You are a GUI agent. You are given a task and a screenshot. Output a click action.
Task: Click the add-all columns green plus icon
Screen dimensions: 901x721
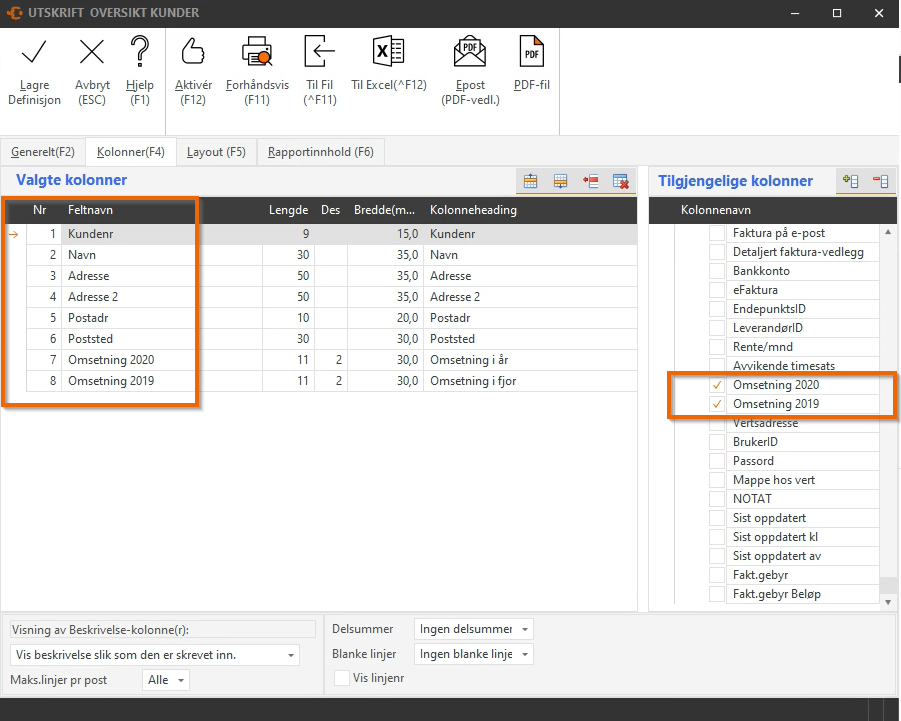click(x=851, y=181)
